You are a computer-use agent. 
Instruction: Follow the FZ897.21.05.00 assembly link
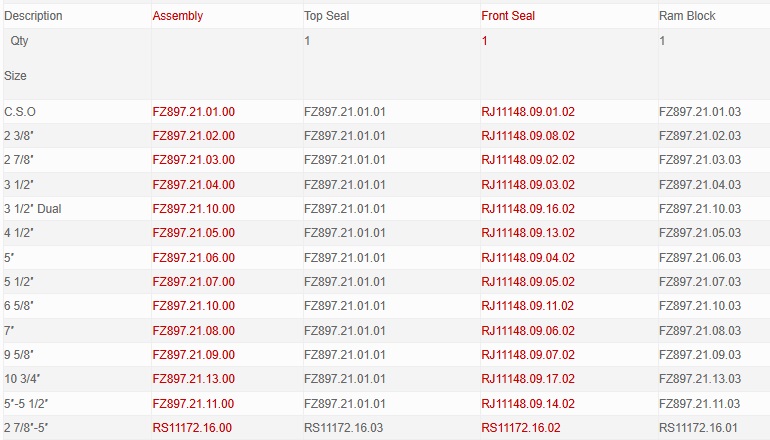pyautogui.click(x=193, y=233)
